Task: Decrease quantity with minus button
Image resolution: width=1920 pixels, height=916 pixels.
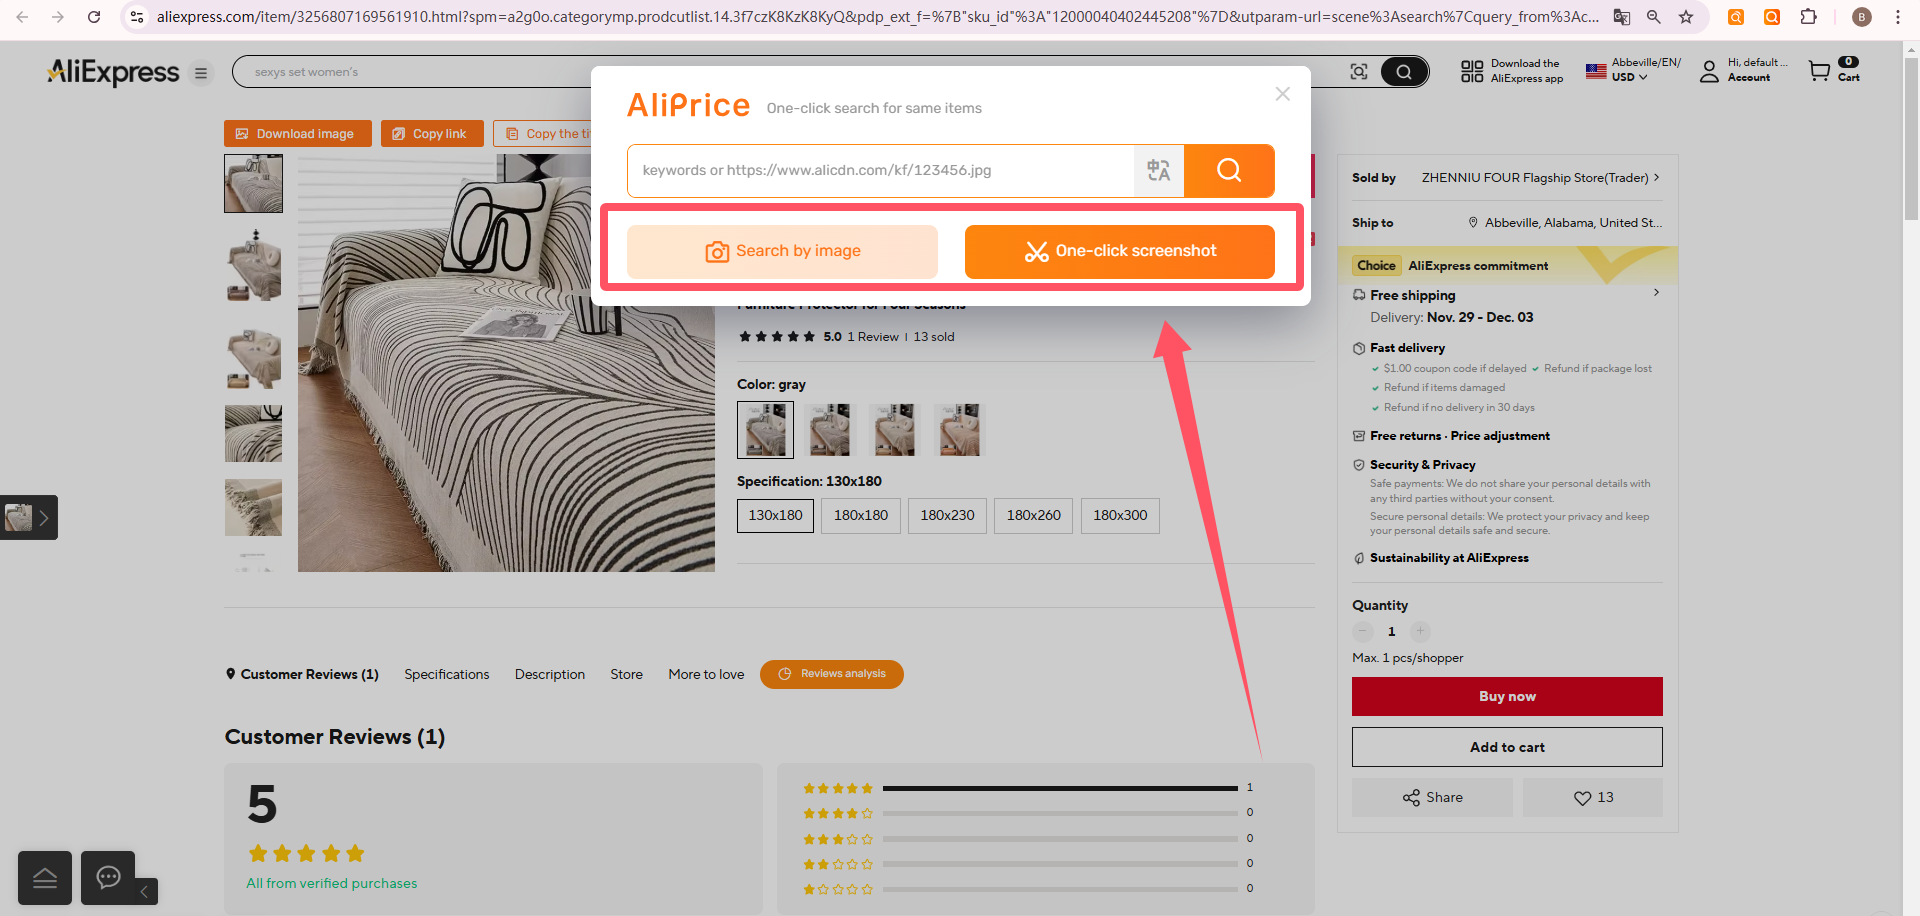Action: pos(1363,631)
